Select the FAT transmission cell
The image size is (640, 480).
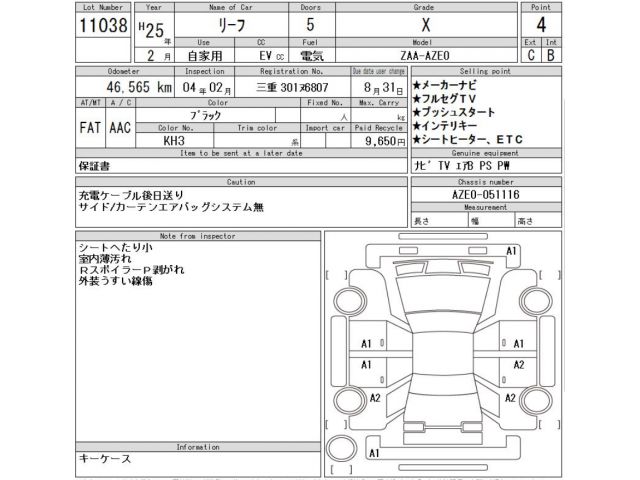(x=89, y=127)
